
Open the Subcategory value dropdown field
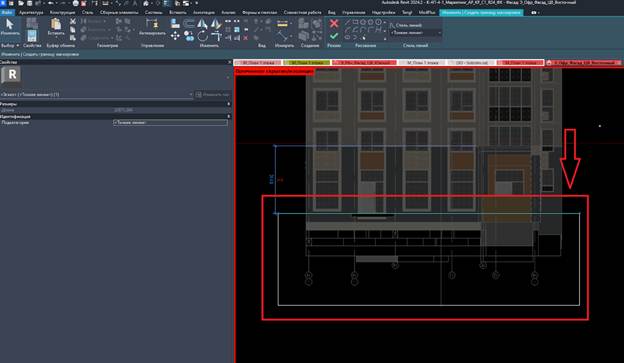tap(170, 123)
